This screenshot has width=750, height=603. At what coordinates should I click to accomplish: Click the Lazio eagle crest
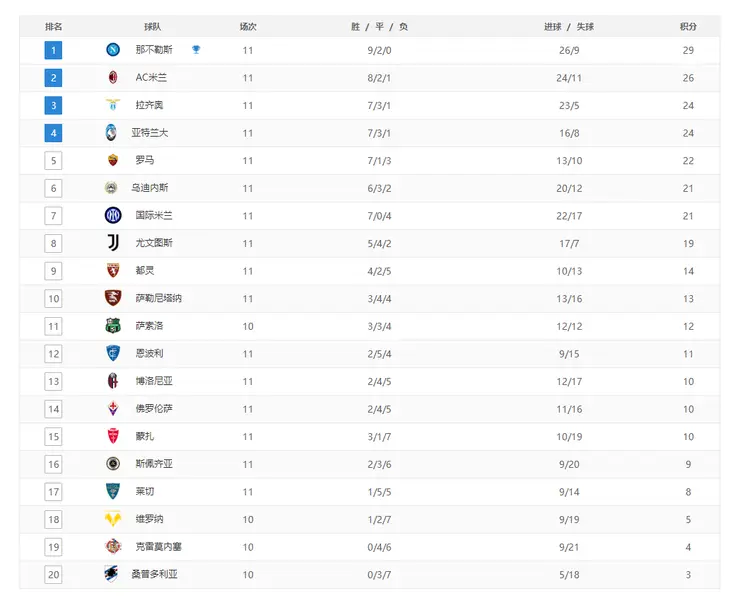click(113, 104)
